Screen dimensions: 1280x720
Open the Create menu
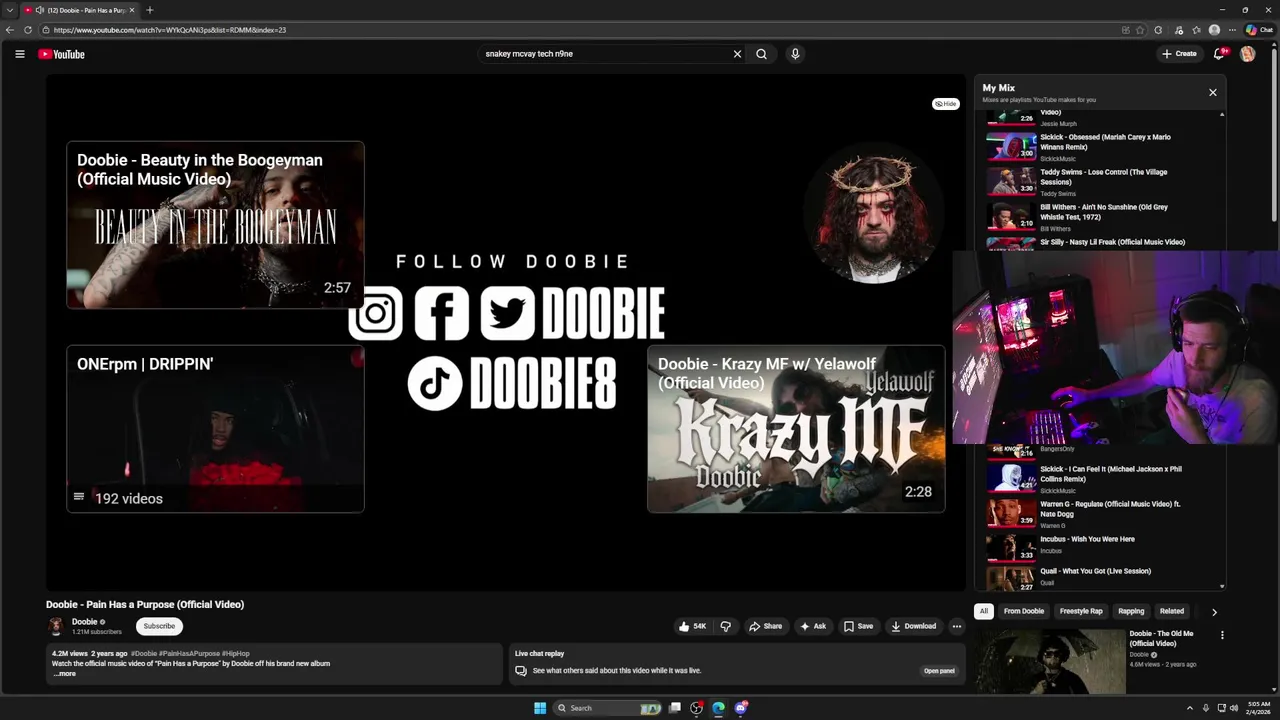point(1179,54)
